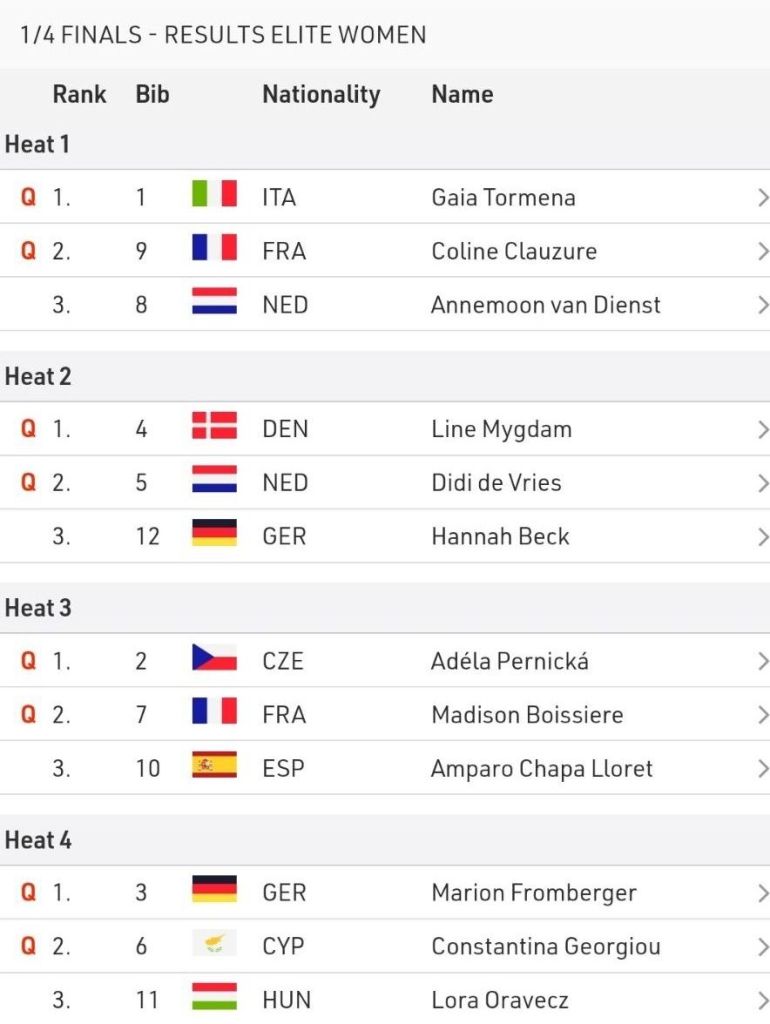Click the Rank column header

coord(79,95)
